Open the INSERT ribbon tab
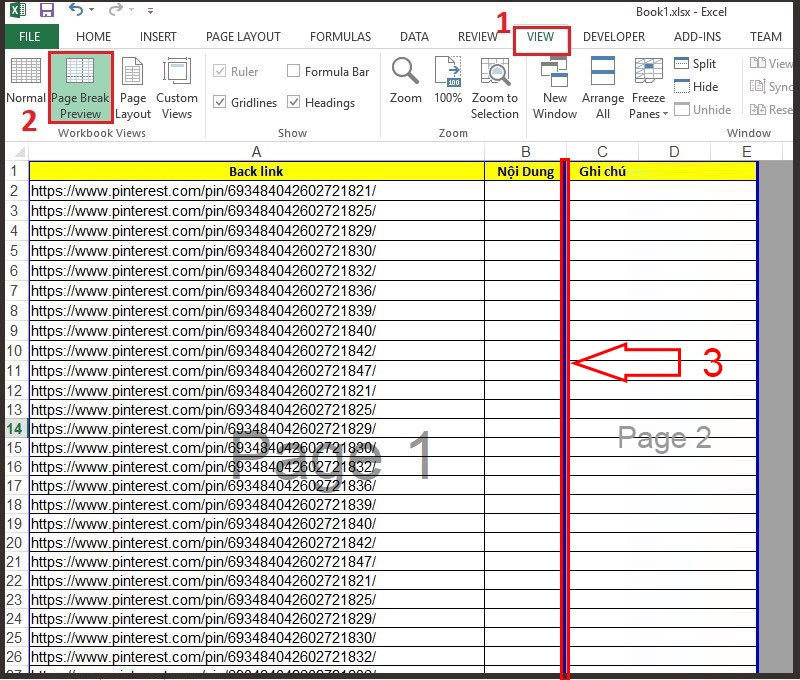The height and width of the screenshot is (680, 800). 158,37
